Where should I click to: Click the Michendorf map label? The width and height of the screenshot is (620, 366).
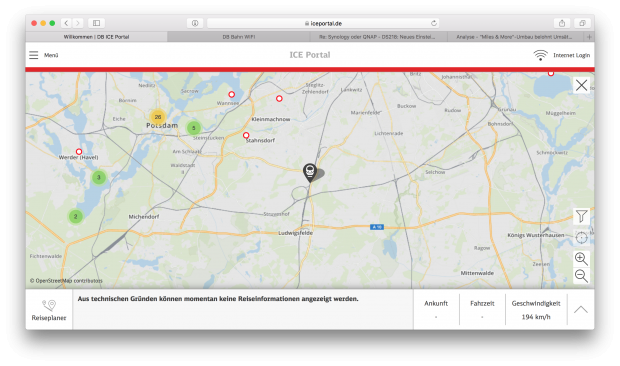pyautogui.click(x=144, y=217)
